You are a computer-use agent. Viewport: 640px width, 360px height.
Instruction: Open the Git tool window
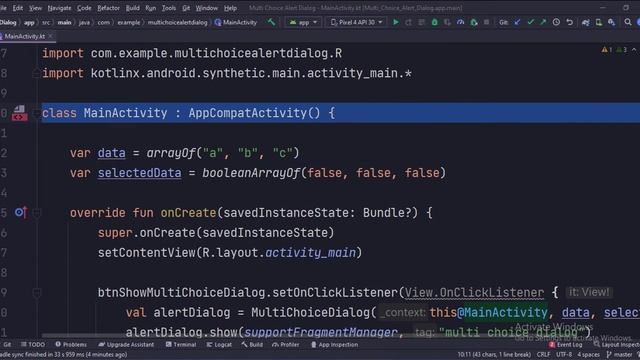tap(7, 344)
